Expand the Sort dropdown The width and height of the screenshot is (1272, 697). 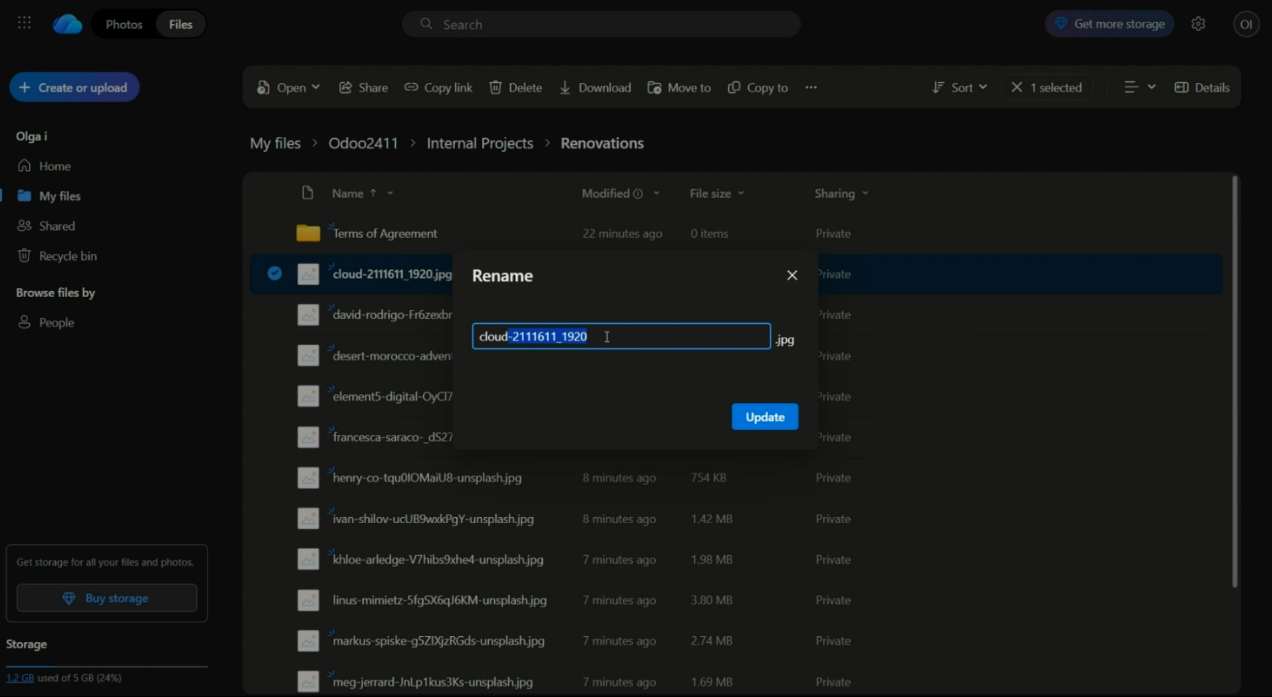(959, 88)
